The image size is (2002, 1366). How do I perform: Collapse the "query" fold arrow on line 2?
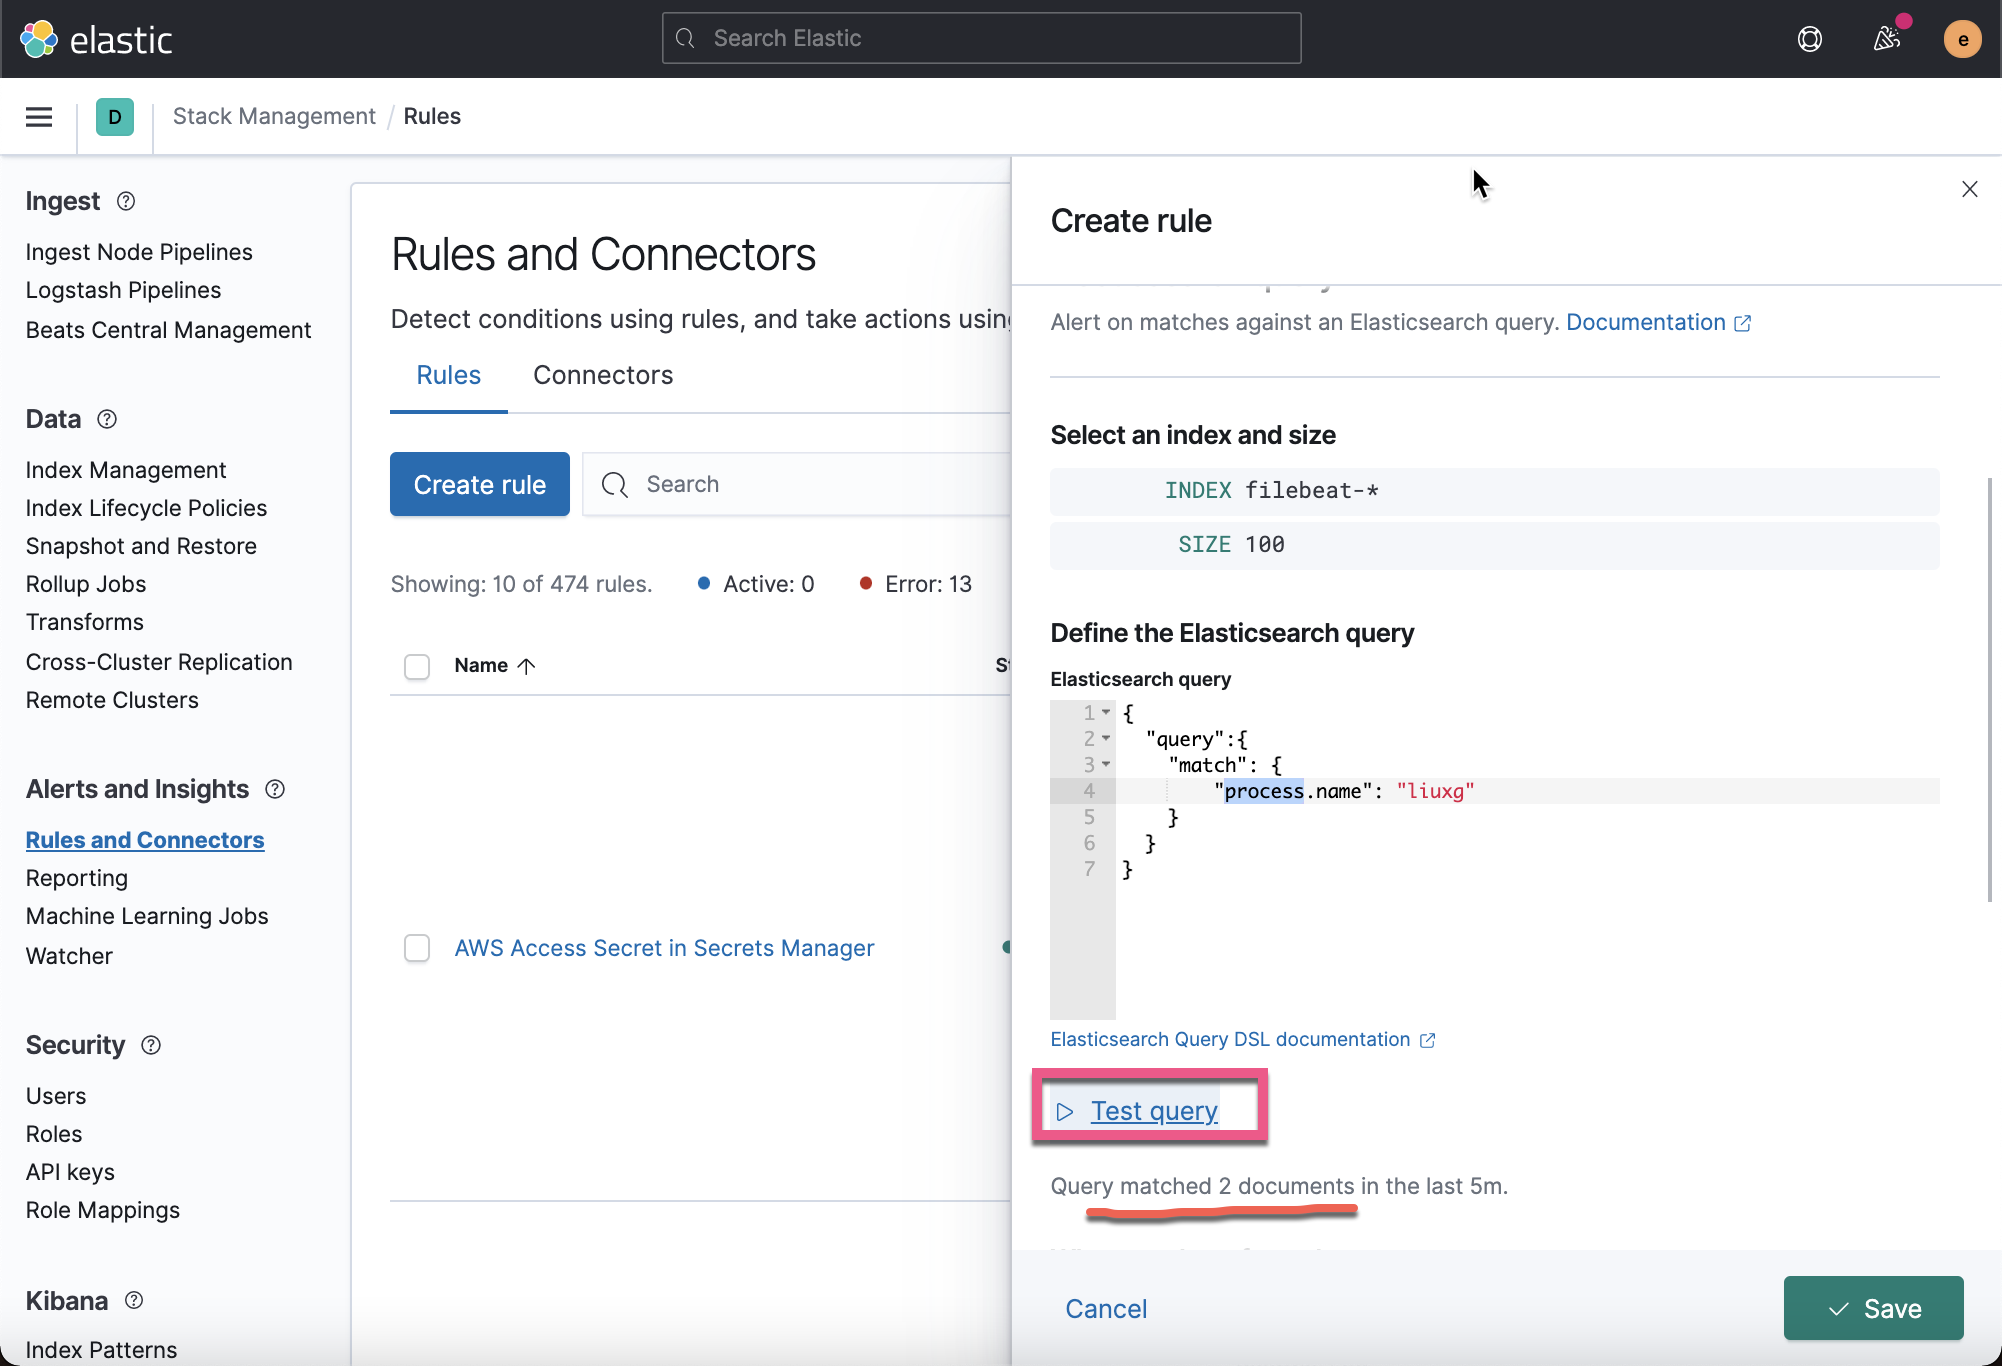(x=1106, y=739)
